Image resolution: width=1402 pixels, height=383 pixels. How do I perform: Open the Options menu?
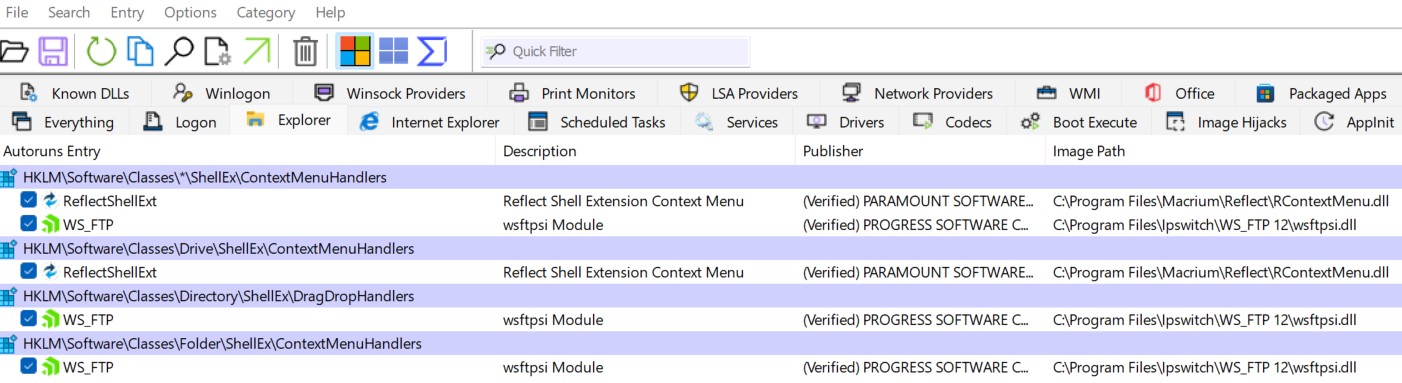click(x=190, y=13)
